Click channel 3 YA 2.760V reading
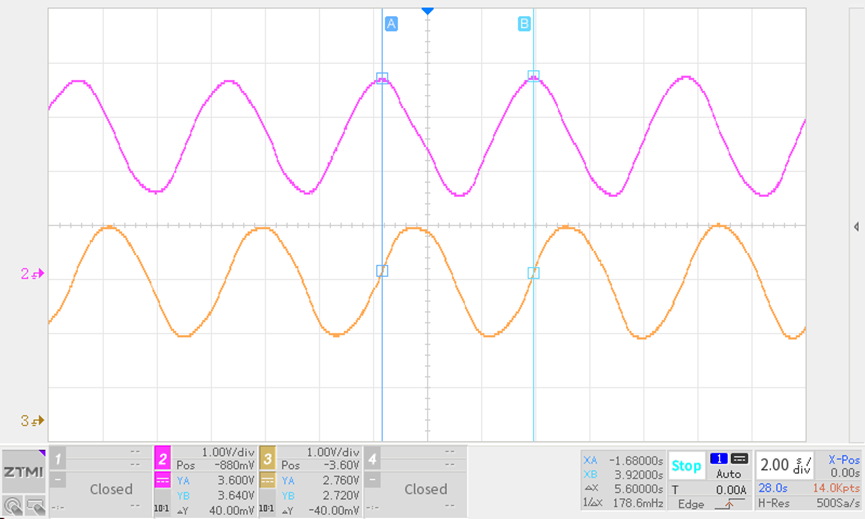This screenshot has height=519, width=865. click(320, 480)
